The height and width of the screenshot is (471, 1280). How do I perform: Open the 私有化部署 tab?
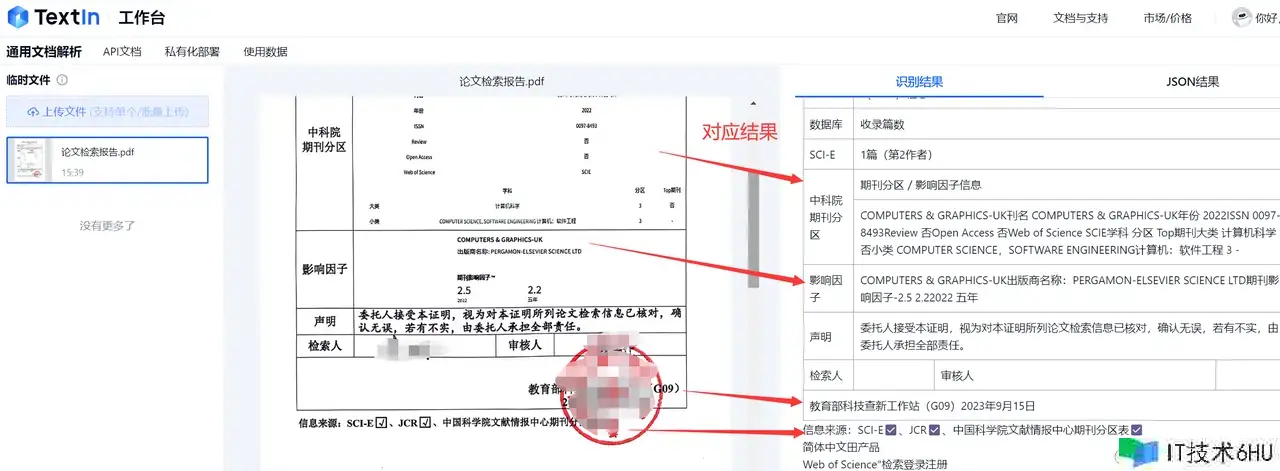[192, 52]
